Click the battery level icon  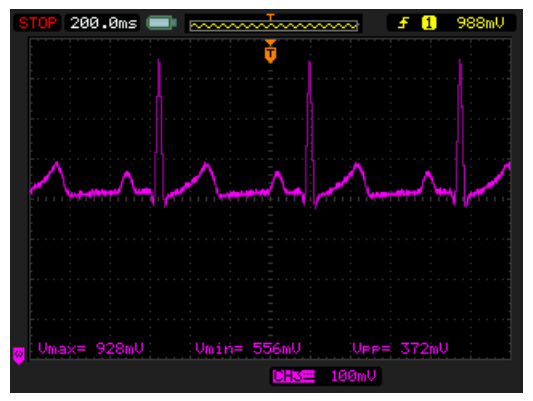pyautogui.click(x=161, y=23)
